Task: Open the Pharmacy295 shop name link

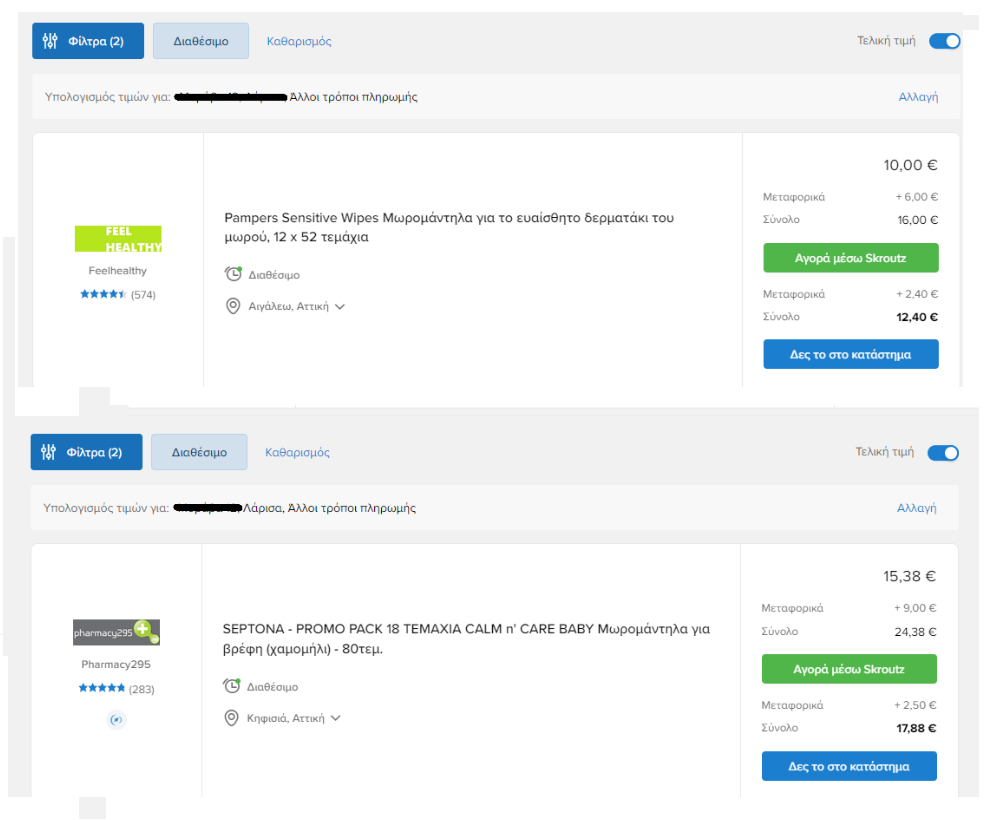Action: tap(116, 664)
